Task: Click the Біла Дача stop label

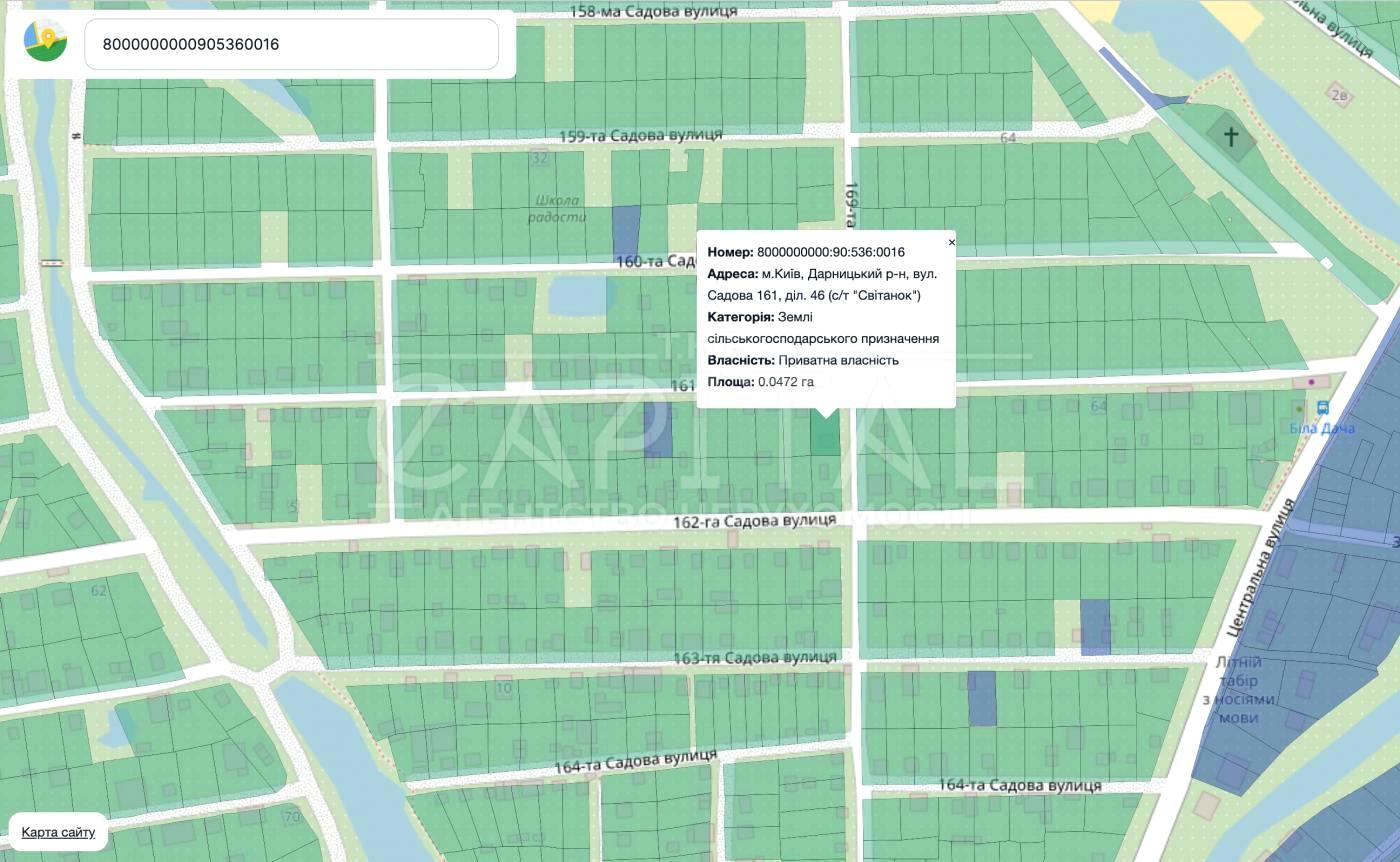Action: click(1321, 428)
